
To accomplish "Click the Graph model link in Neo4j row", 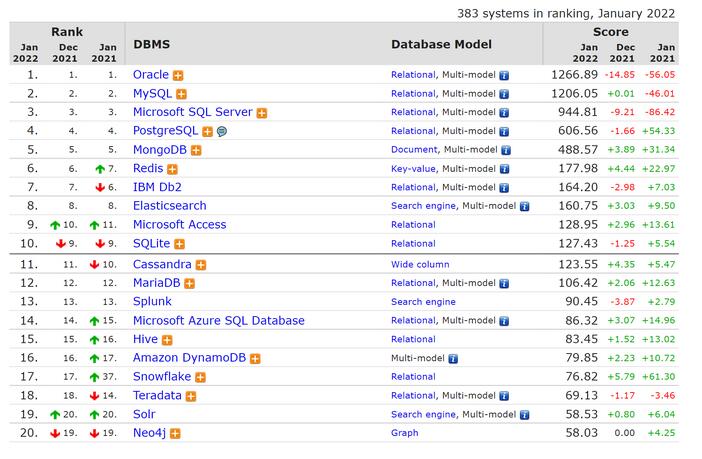I will 405,433.
